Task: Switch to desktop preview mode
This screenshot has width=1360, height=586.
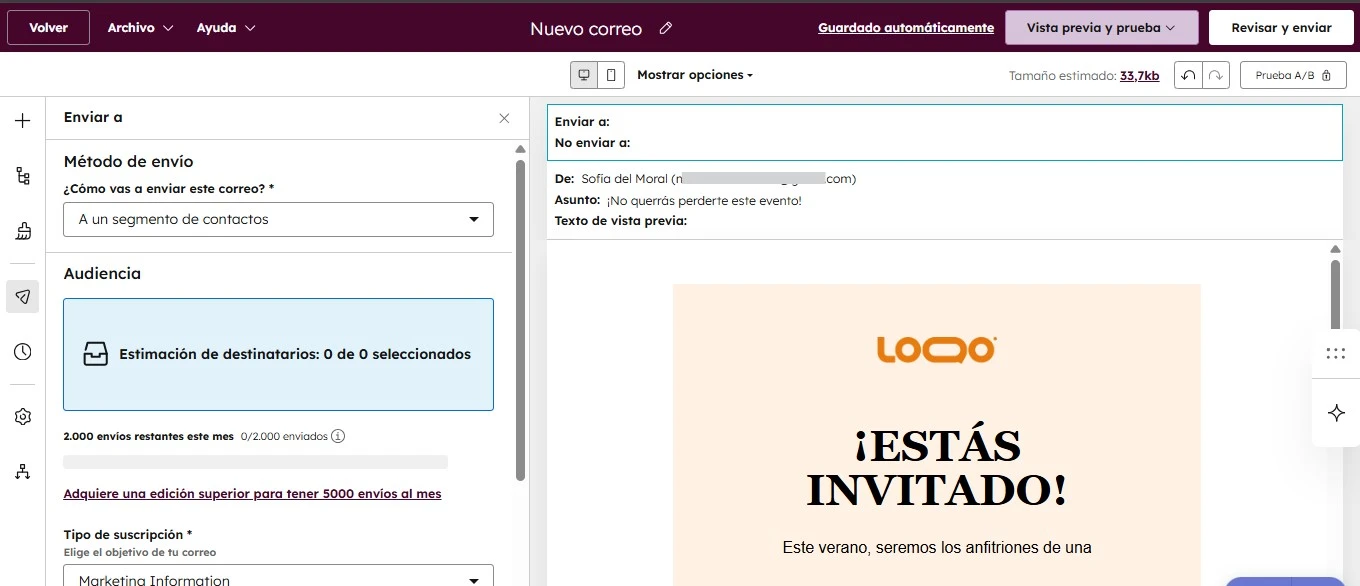Action: tap(583, 74)
